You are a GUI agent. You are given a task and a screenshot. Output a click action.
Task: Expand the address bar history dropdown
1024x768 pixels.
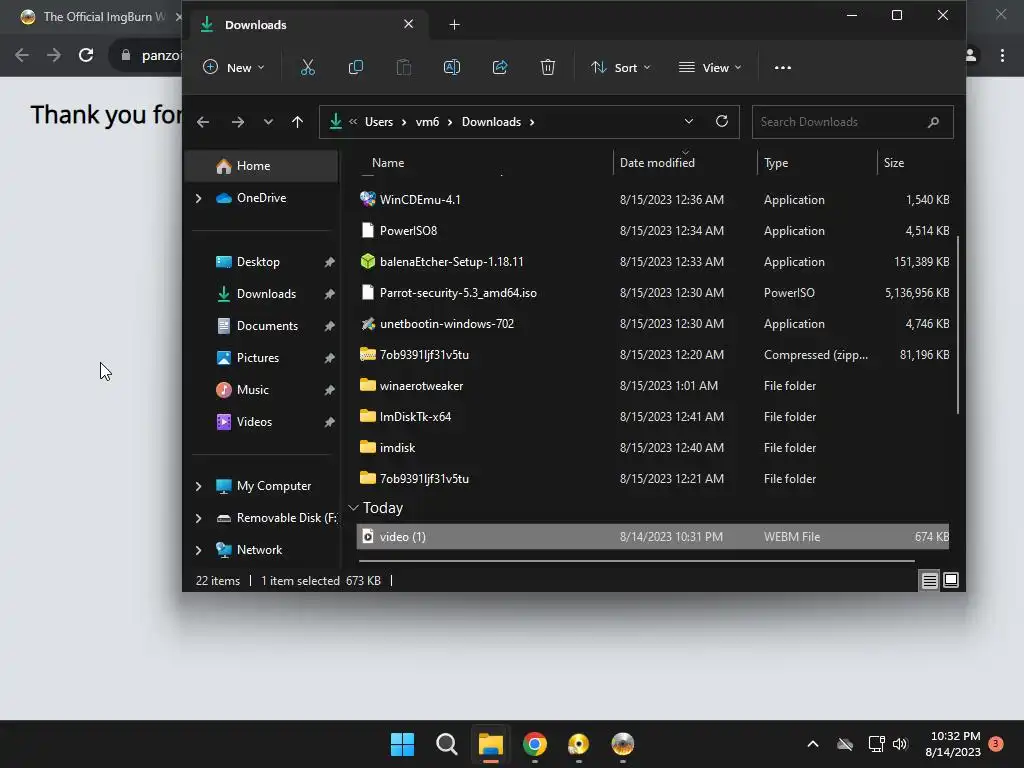(688, 121)
